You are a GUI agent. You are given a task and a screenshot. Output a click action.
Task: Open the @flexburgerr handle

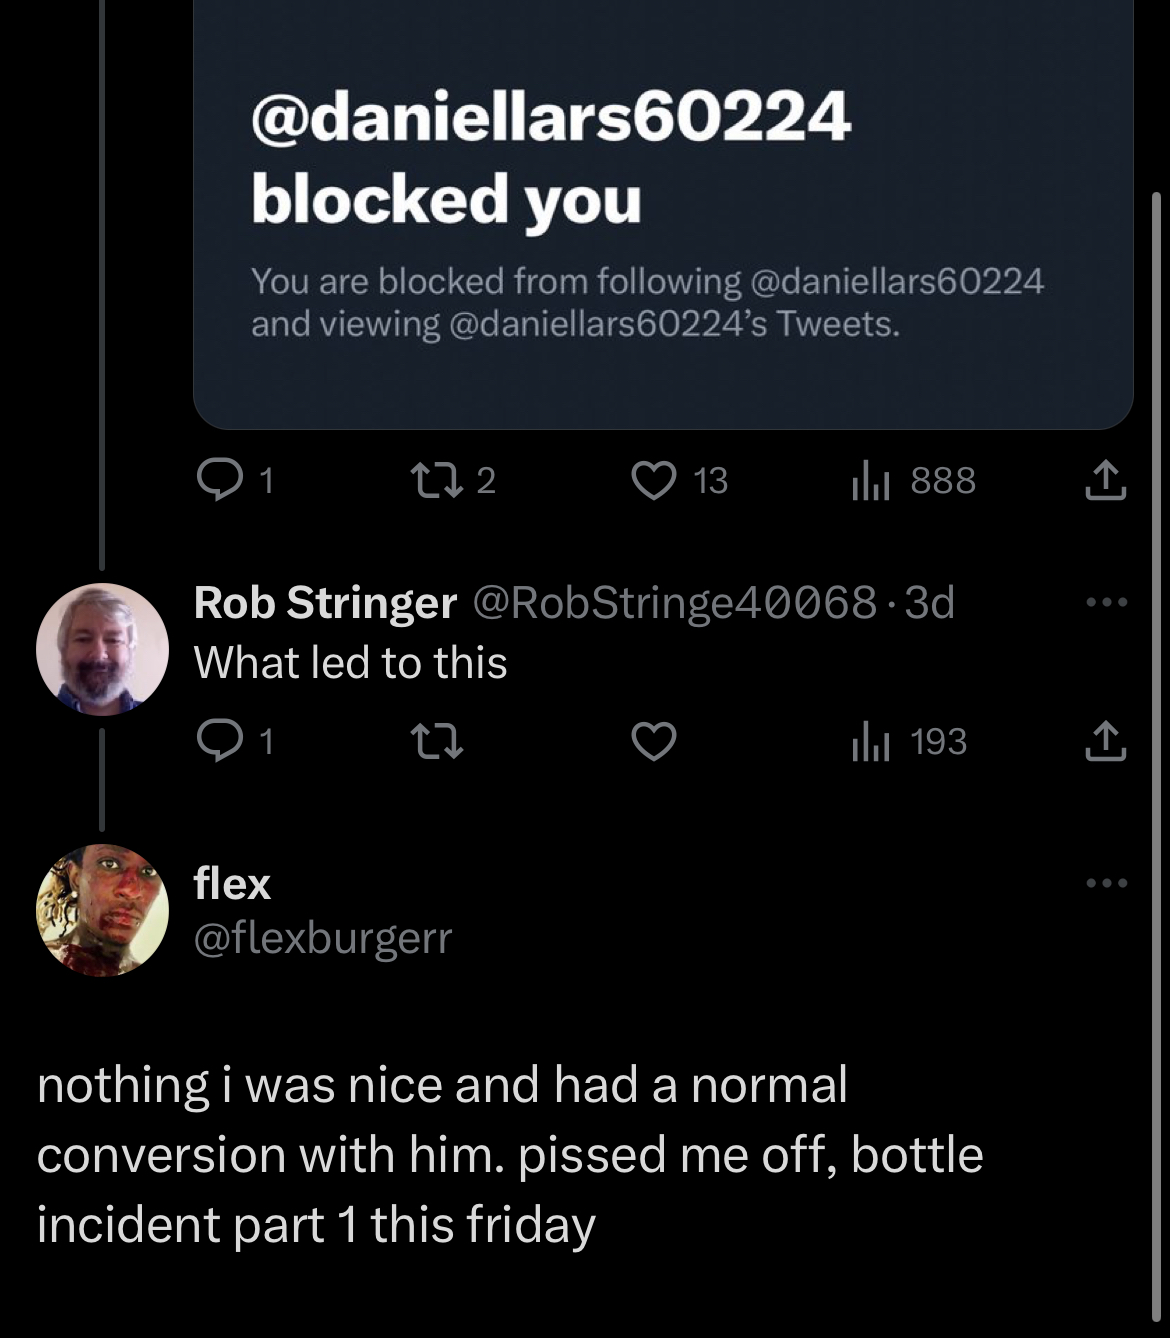click(322, 938)
